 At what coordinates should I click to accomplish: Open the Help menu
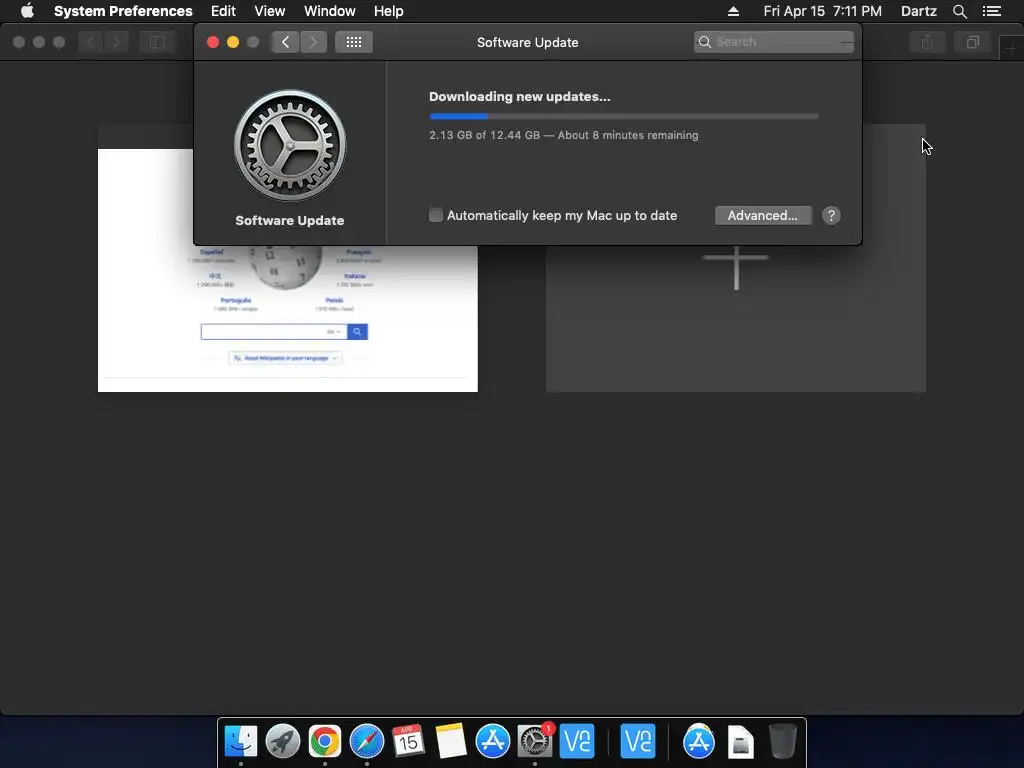point(389,11)
